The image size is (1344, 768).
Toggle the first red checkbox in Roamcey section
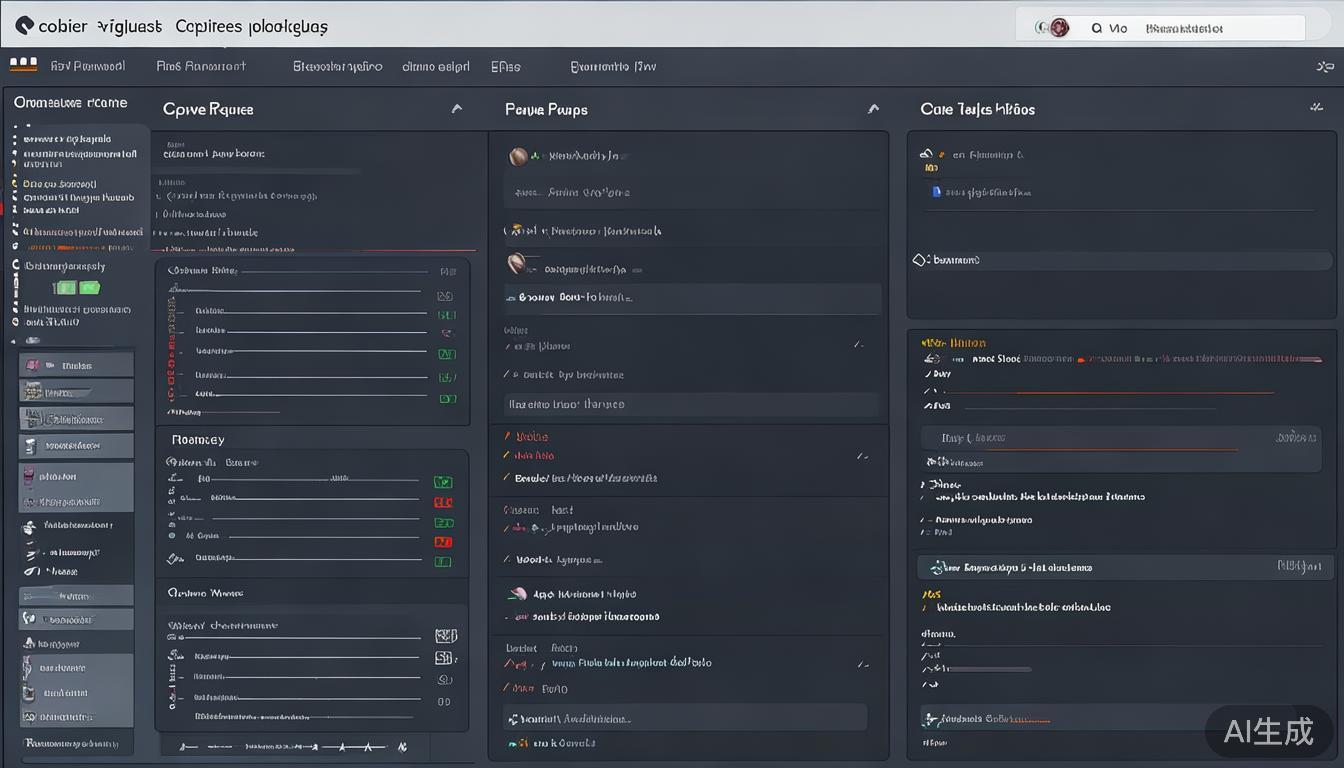442,502
